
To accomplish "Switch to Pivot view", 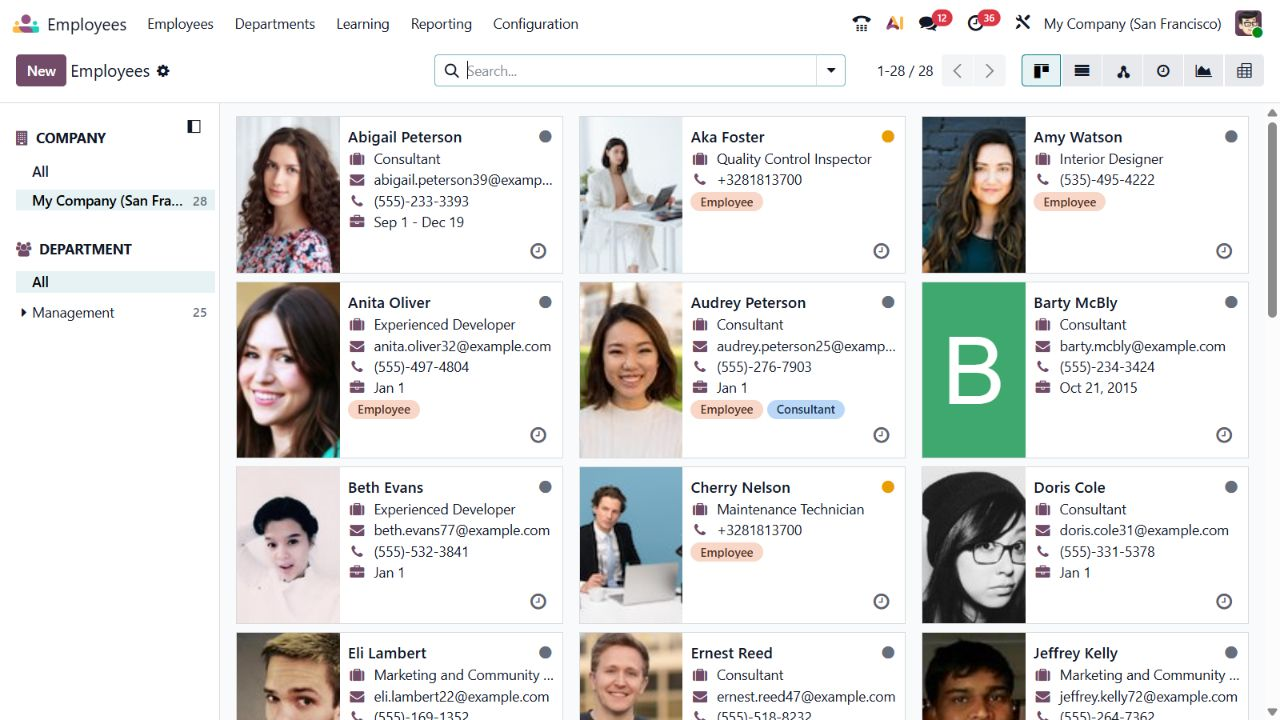I will click(1244, 71).
